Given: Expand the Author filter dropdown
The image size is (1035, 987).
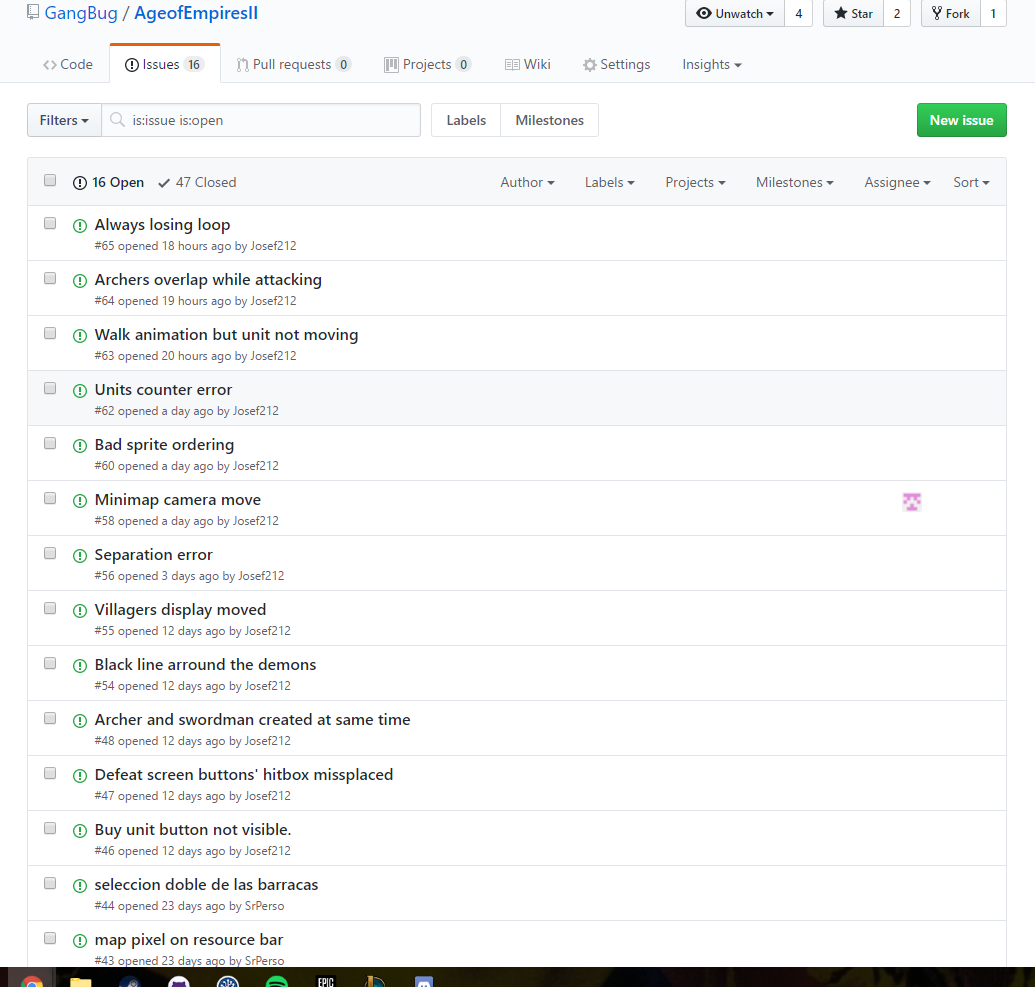Looking at the screenshot, I should 527,182.
